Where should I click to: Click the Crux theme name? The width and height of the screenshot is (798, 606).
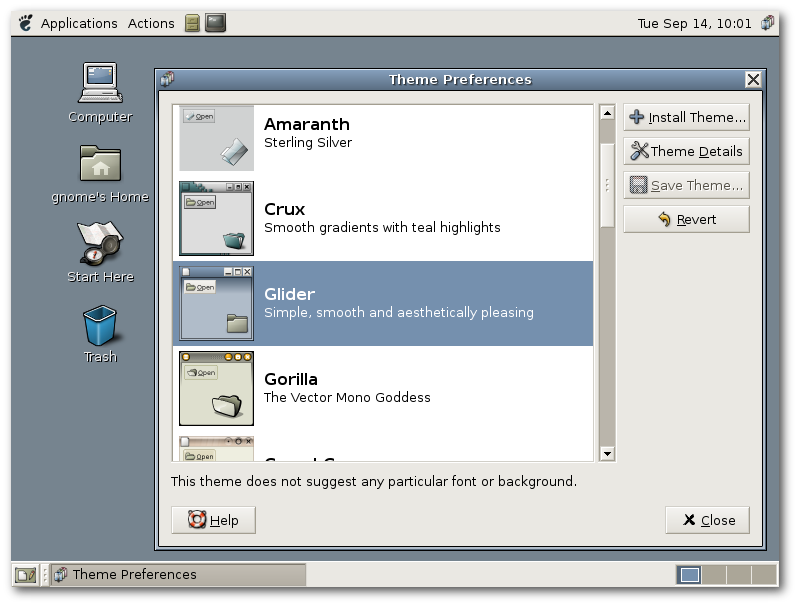click(284, 209)
